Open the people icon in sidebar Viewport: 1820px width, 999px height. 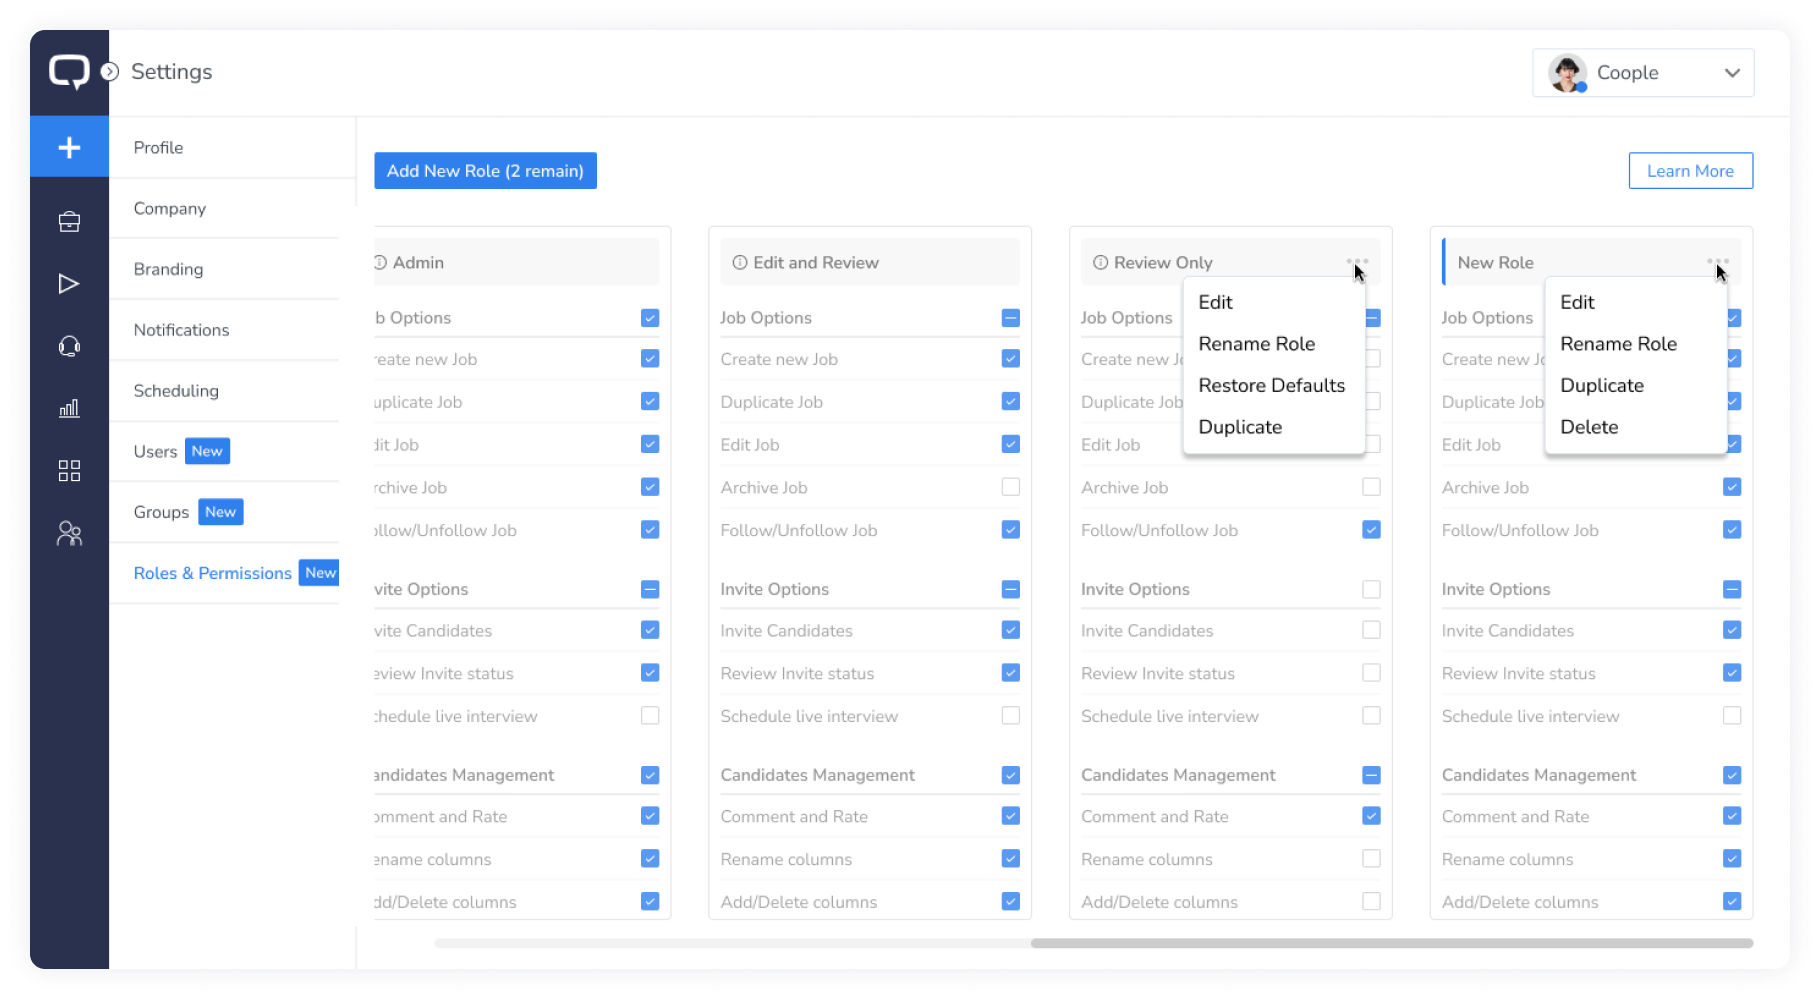[x=69, y=534]
